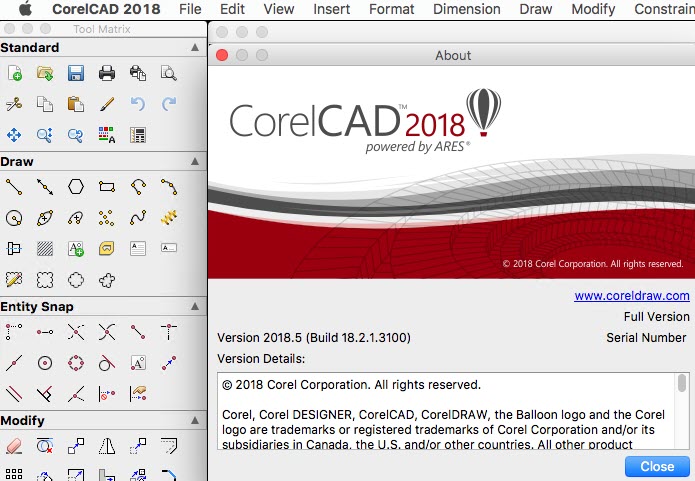This screenshot has height=481, width=695.
Task: Select the Note multi-line text icon
Action: (138, 248)
